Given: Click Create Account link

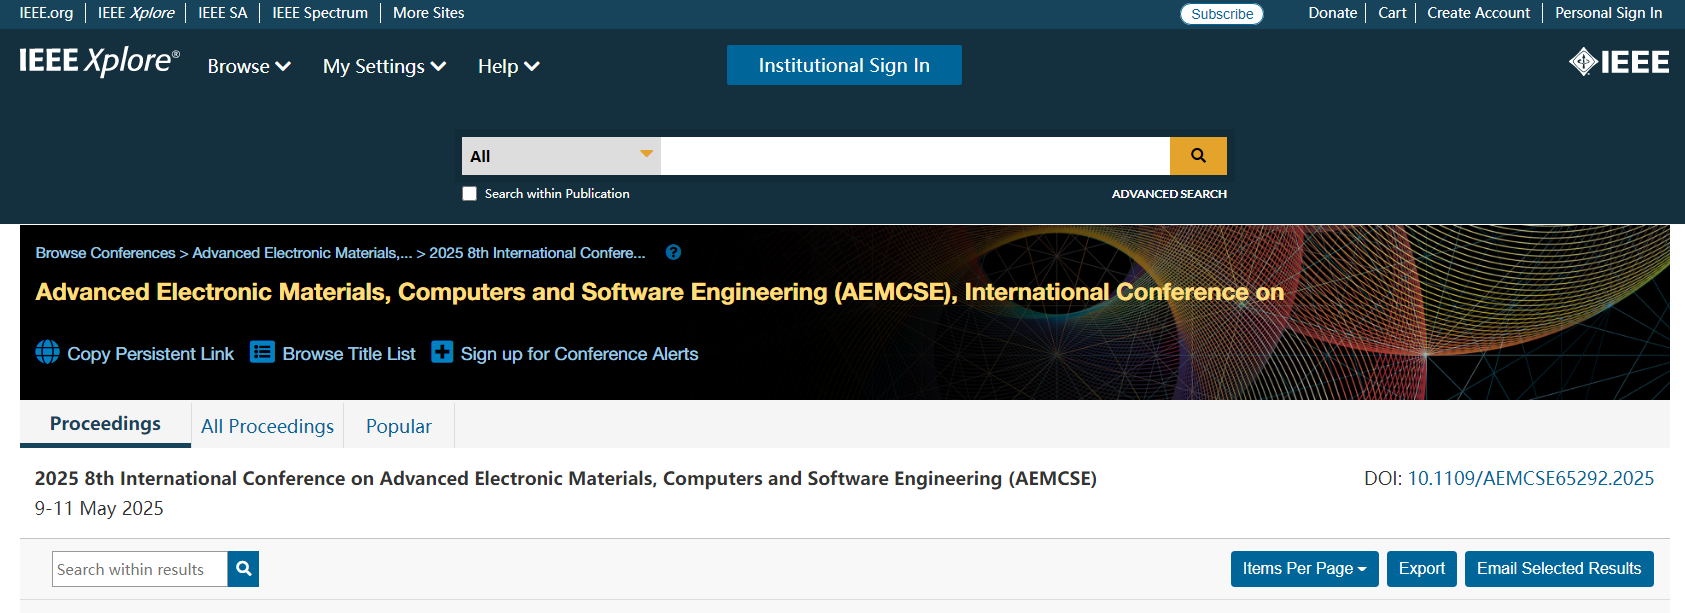Looking at the screenshot, I should tap(1478, 13).
